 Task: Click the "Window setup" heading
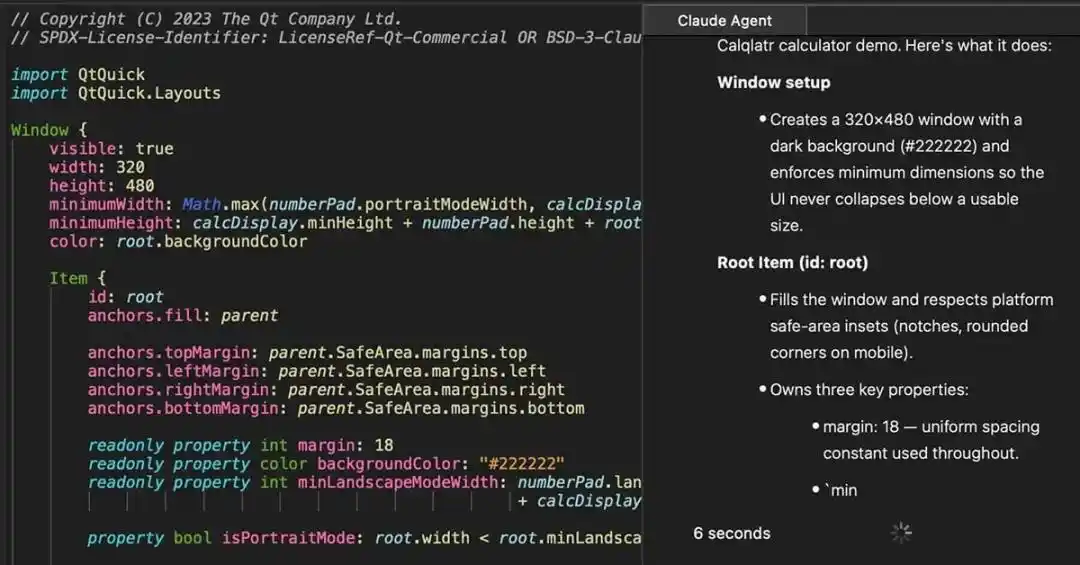[x=773, y=83]
